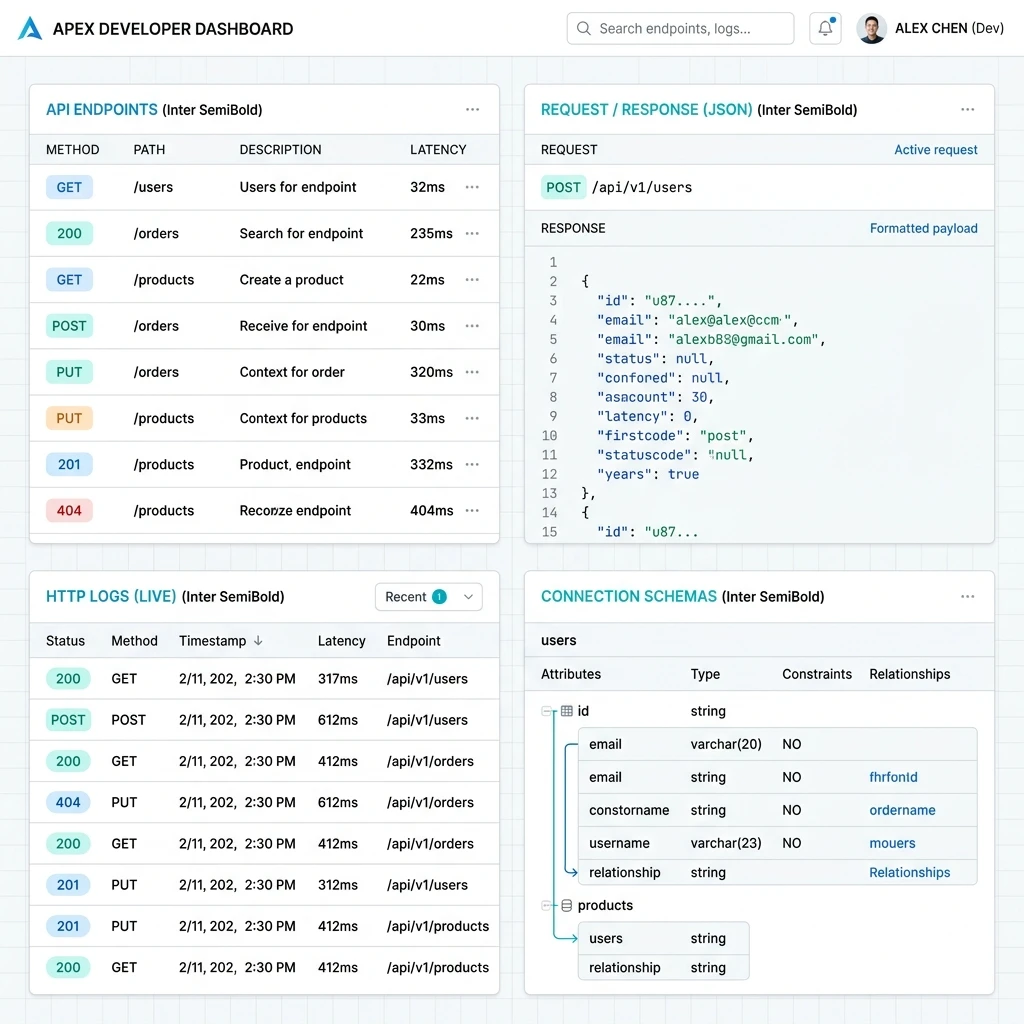Image resolution: width=1024 pixels, height=1024 pixels.
Task: Collapse the products schema tree node
Action: click(x=546, y=905)
